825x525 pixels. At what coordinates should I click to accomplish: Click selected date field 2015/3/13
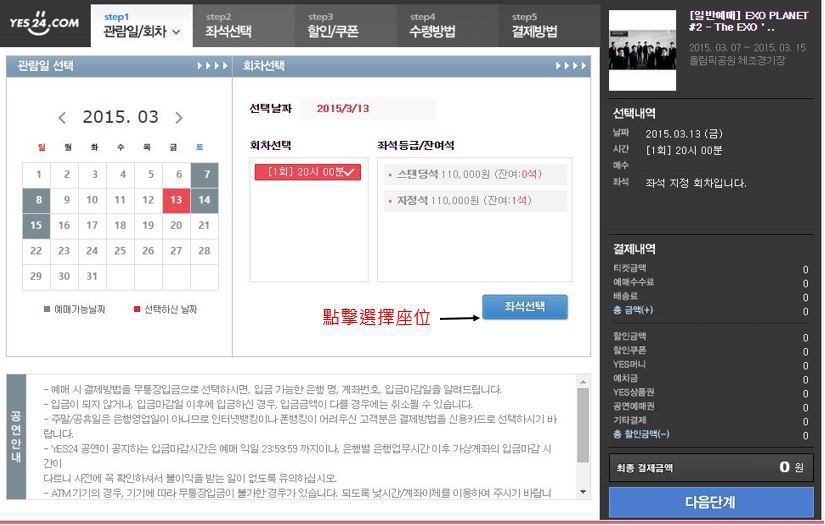point(368,108)
